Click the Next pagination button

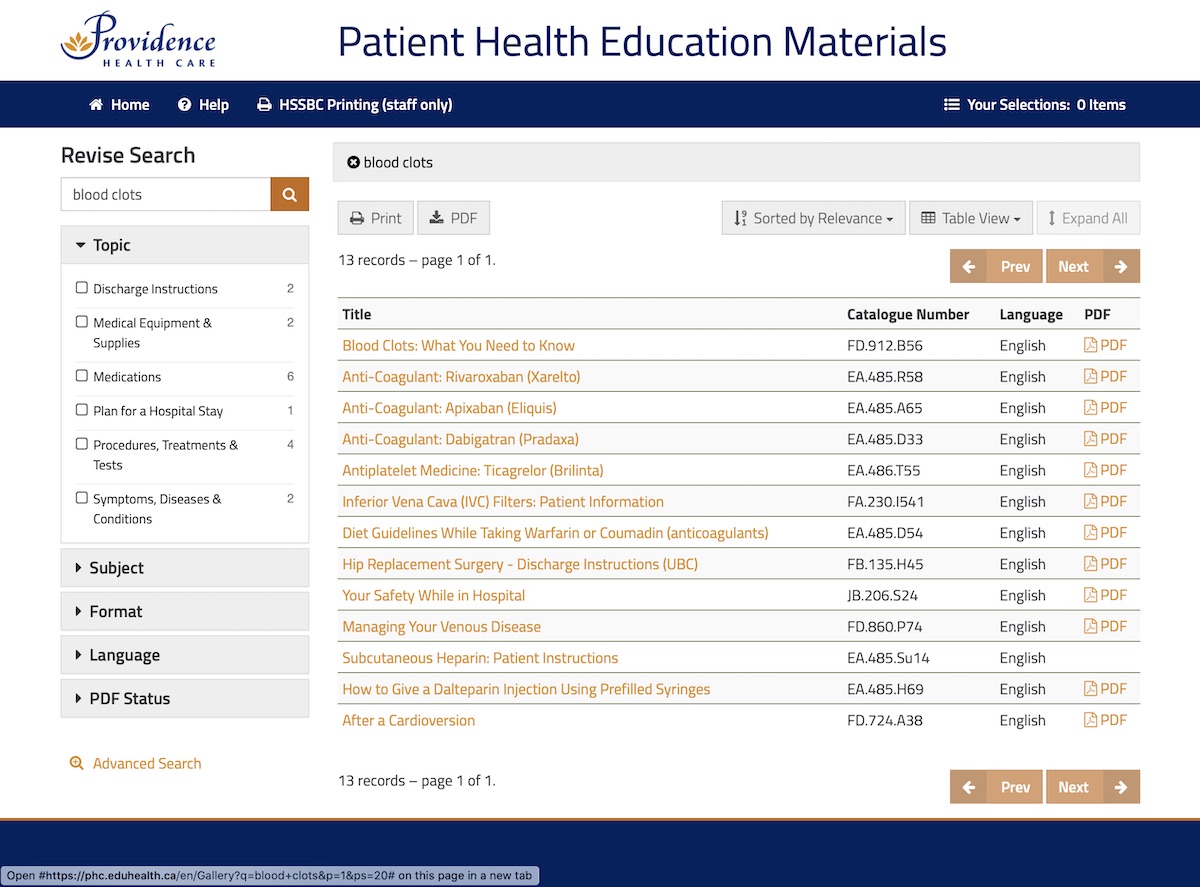pos(1092,266)
